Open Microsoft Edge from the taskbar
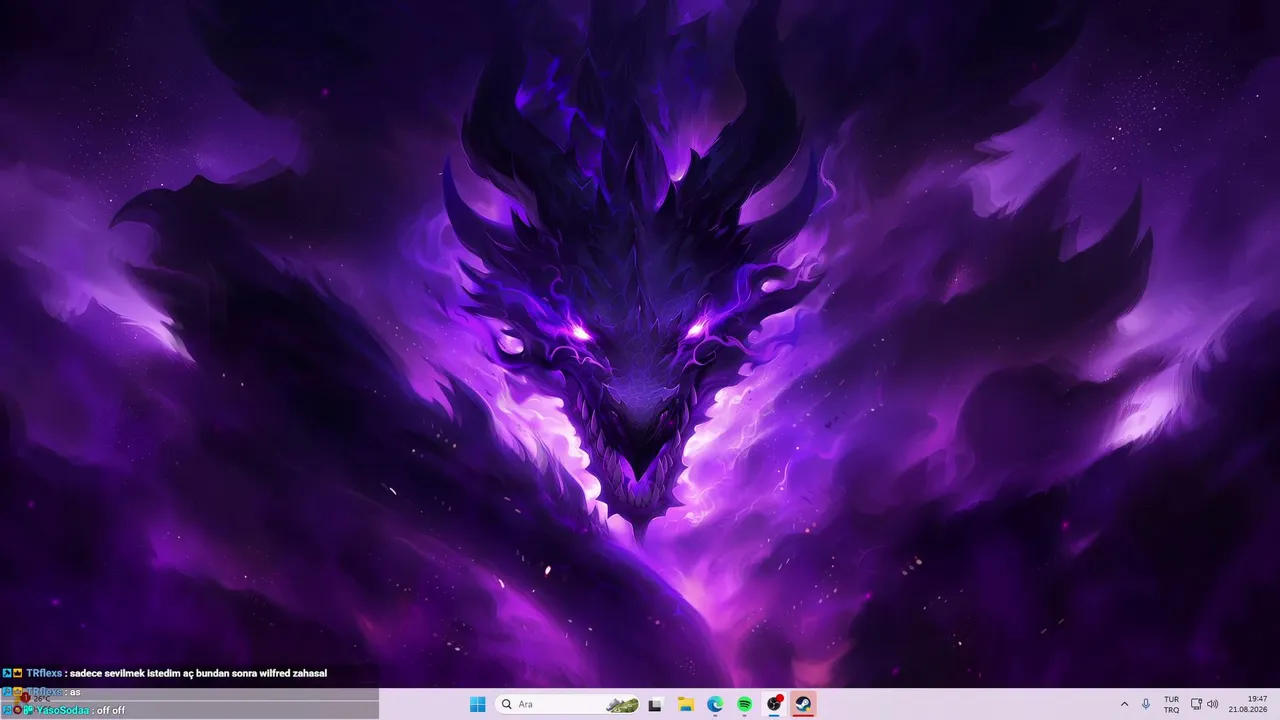 715,704
